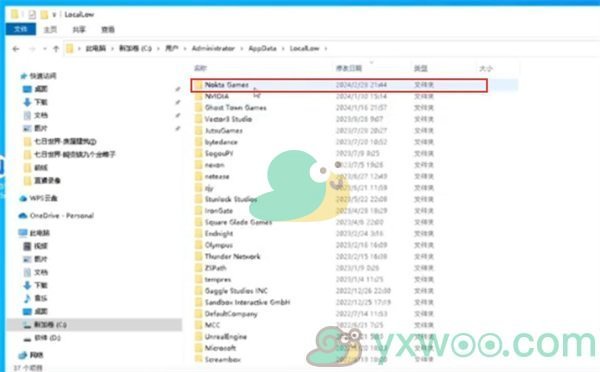600x372 pixels.
Task: Open the 主页 ribbon tab
Action: click(50, 29)
